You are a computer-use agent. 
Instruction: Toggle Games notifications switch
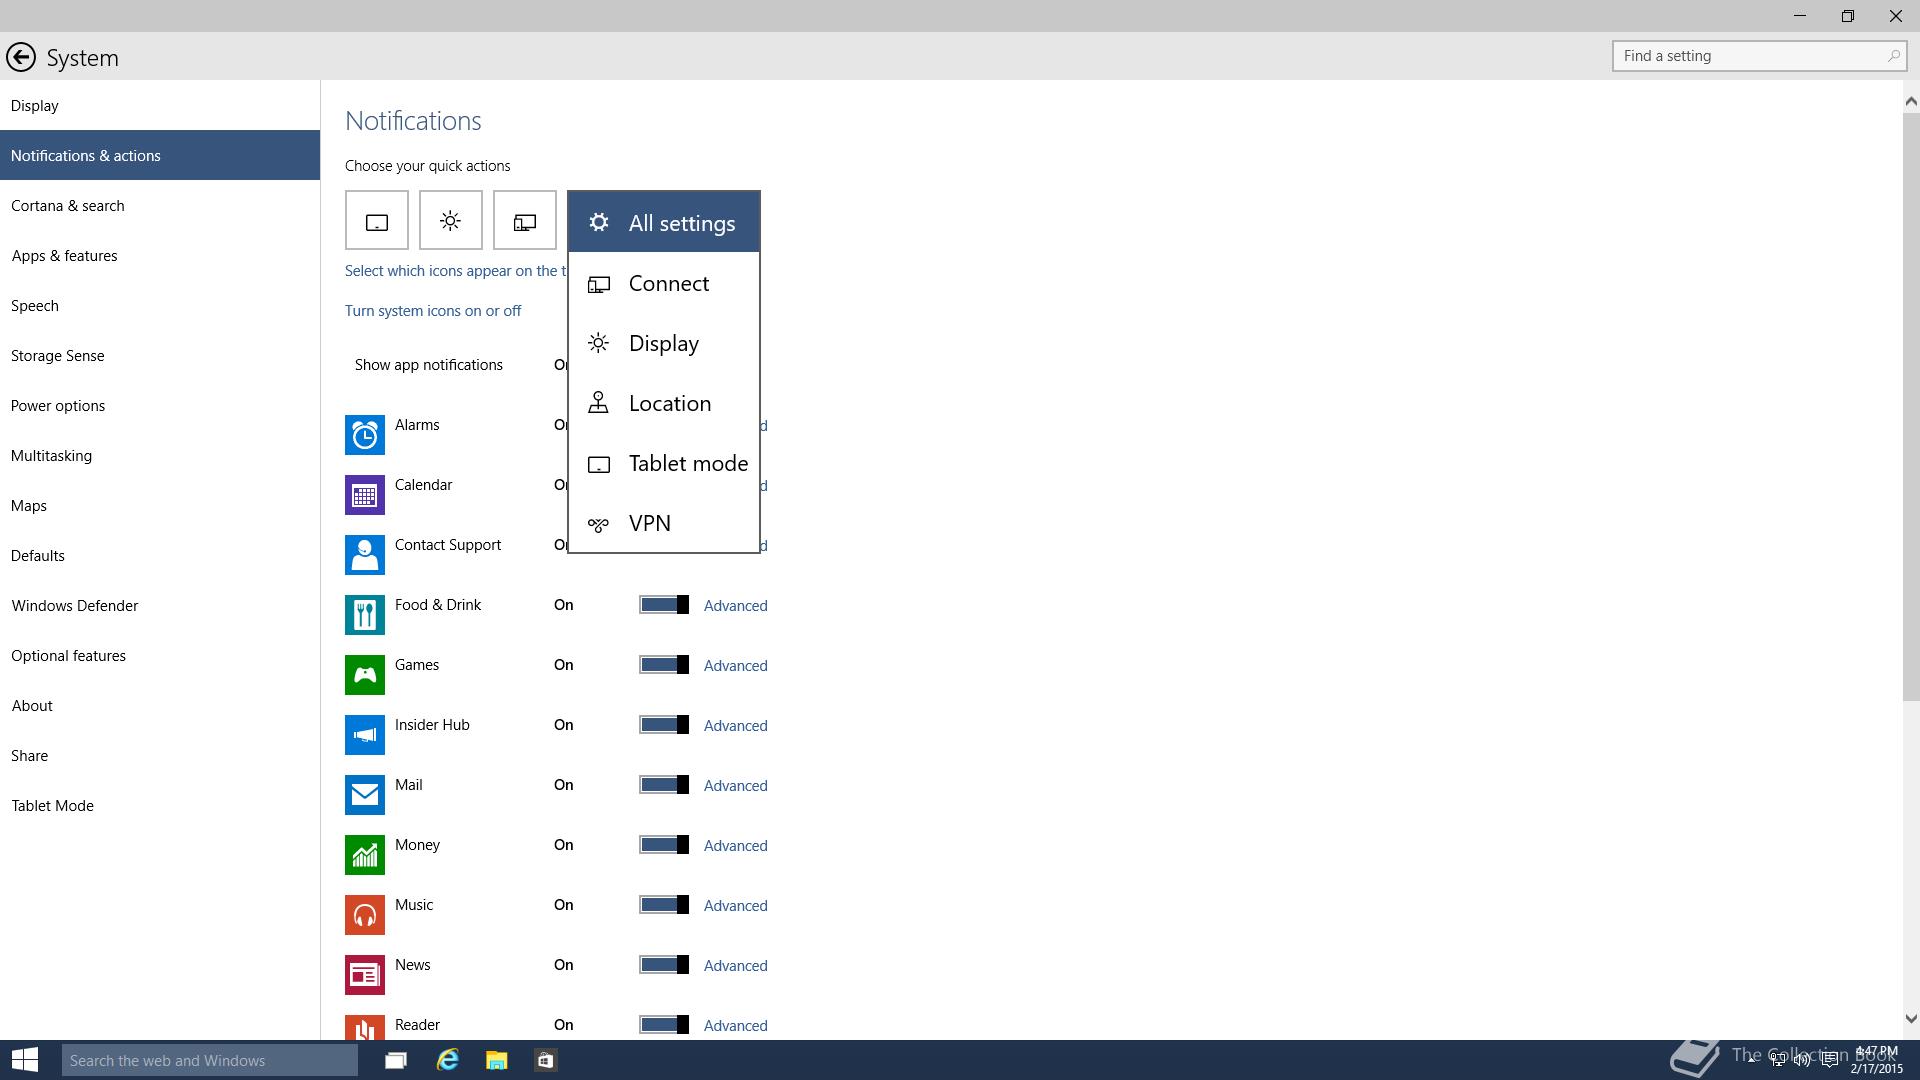[664, 665]
